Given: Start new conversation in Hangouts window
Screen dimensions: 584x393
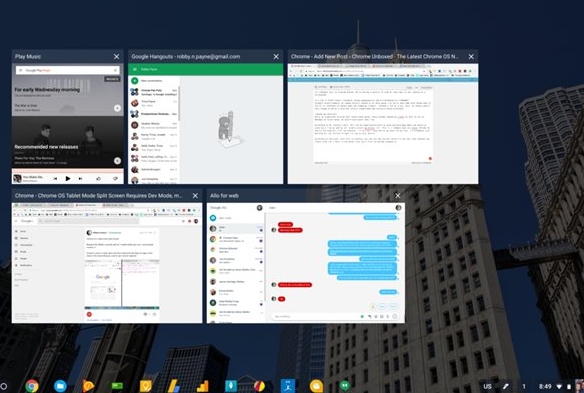Looking at the screenshot, I should click(153, 80).
